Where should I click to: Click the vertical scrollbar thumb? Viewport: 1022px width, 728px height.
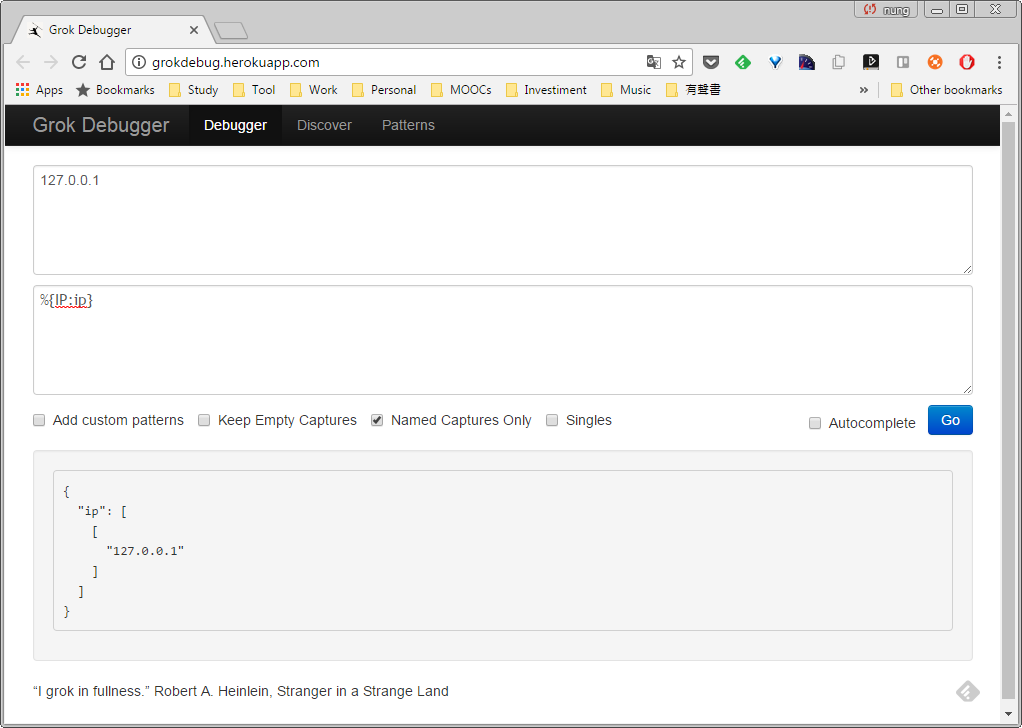1008,412
